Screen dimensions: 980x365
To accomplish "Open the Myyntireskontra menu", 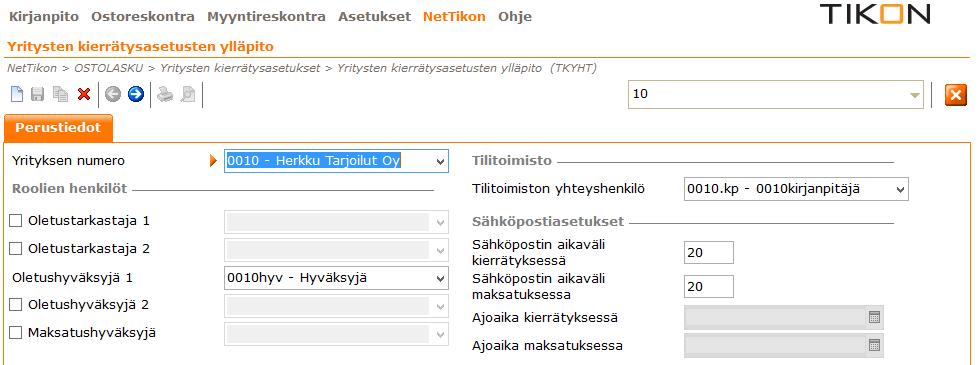I will (x=267, y=17).
